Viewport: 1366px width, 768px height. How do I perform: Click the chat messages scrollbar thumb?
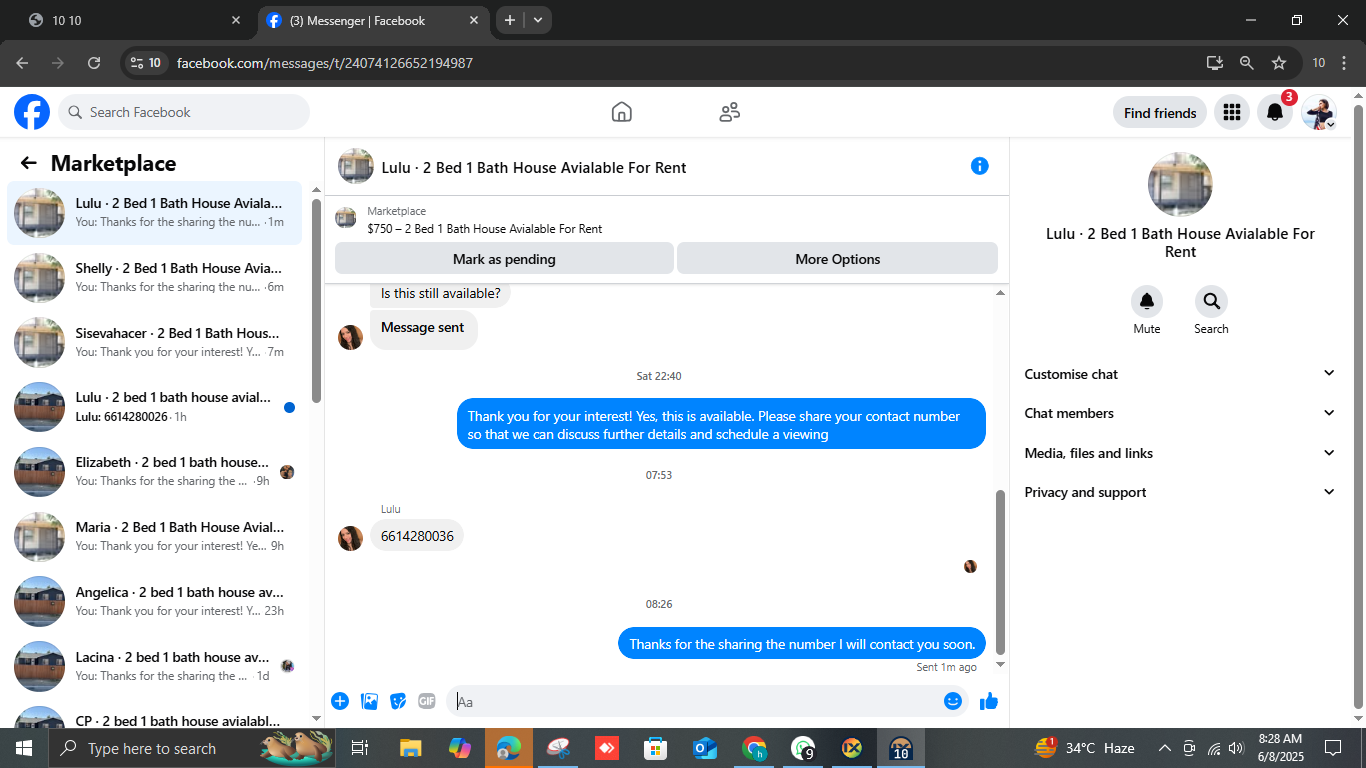[x=1000, y=572]
